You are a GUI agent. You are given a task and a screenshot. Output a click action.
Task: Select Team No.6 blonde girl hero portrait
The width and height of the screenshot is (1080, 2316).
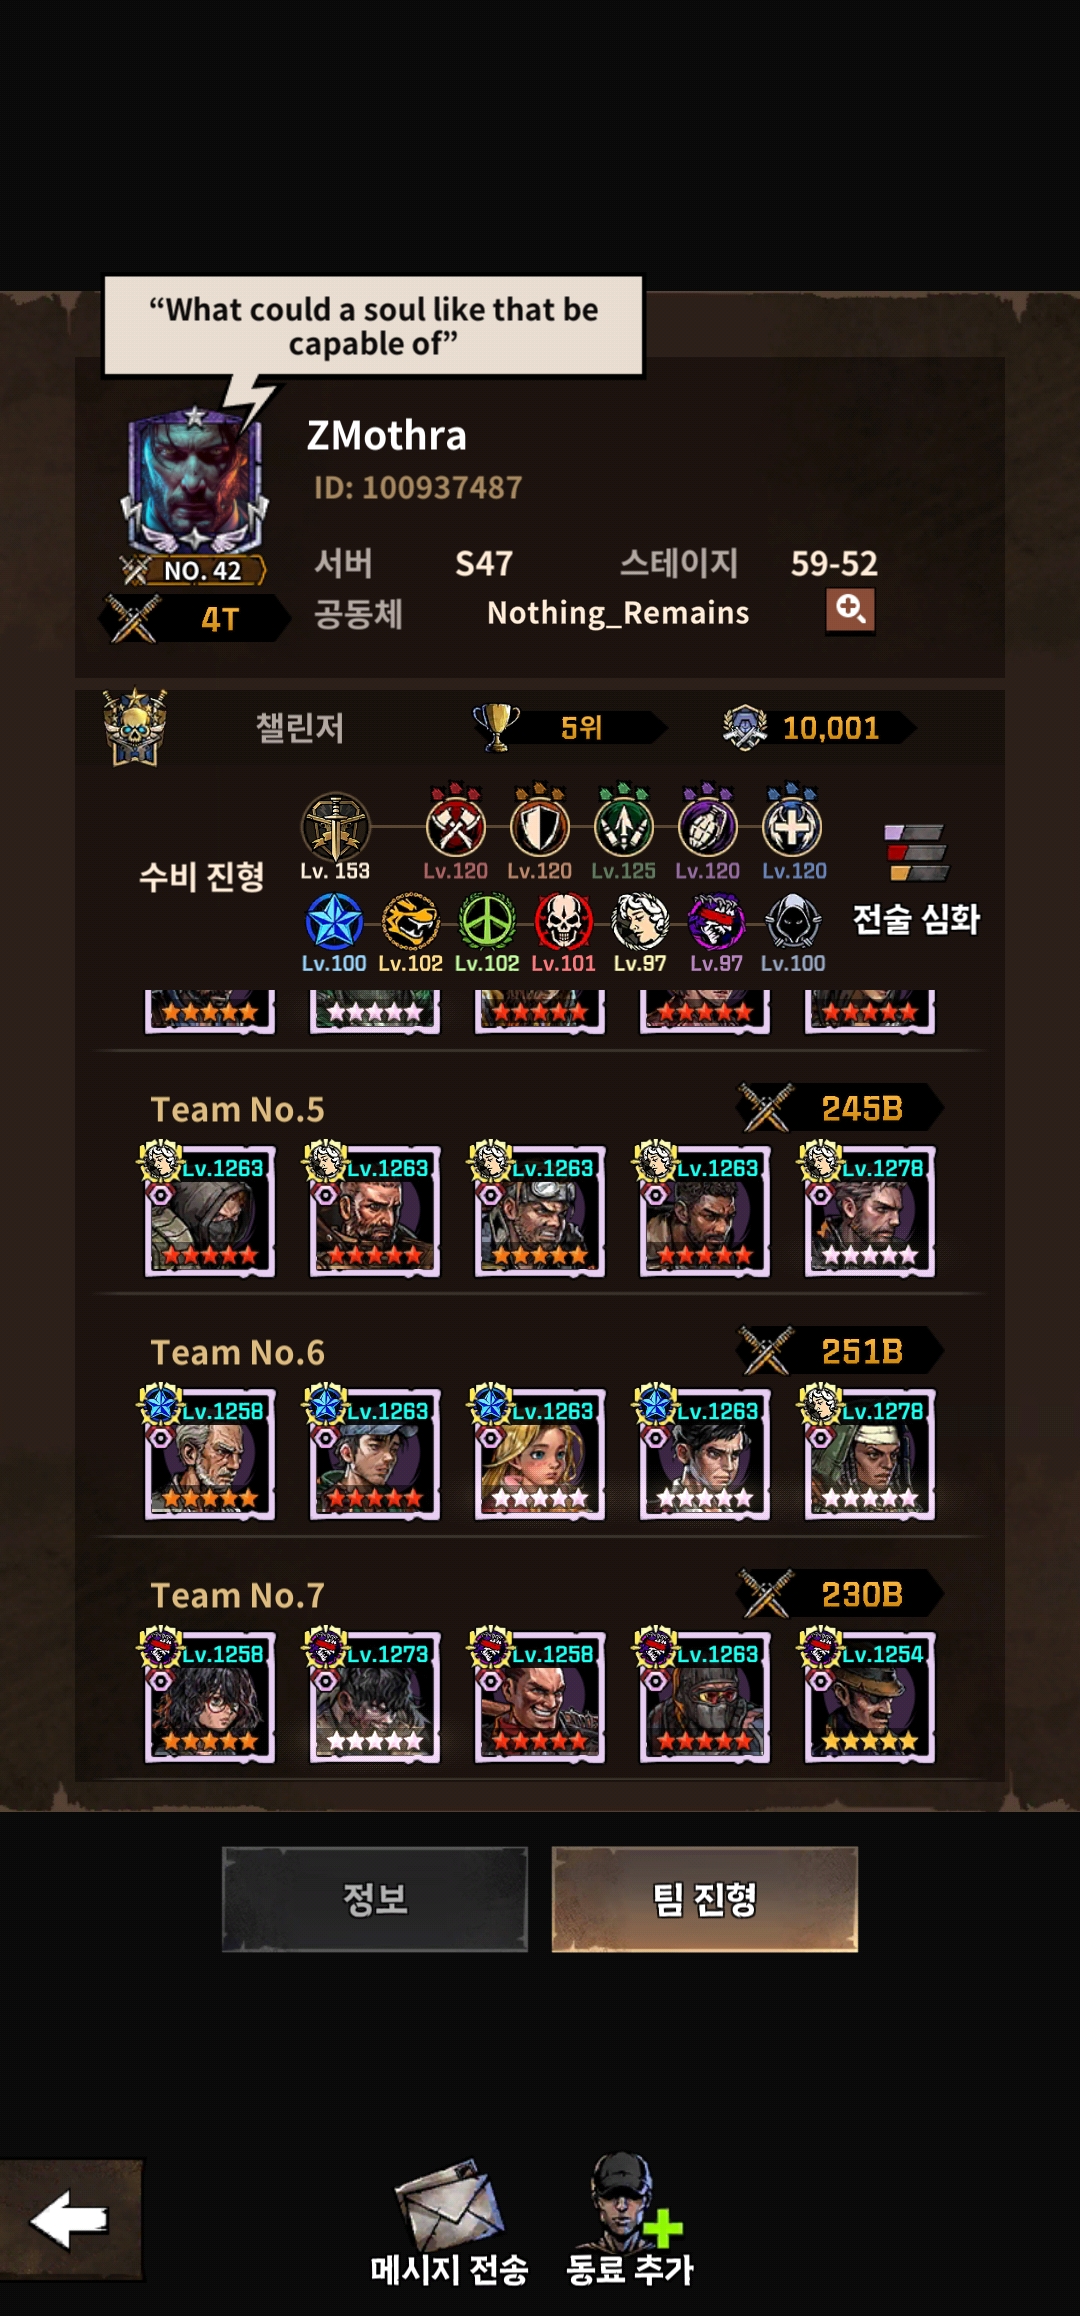click(540, 1454)
